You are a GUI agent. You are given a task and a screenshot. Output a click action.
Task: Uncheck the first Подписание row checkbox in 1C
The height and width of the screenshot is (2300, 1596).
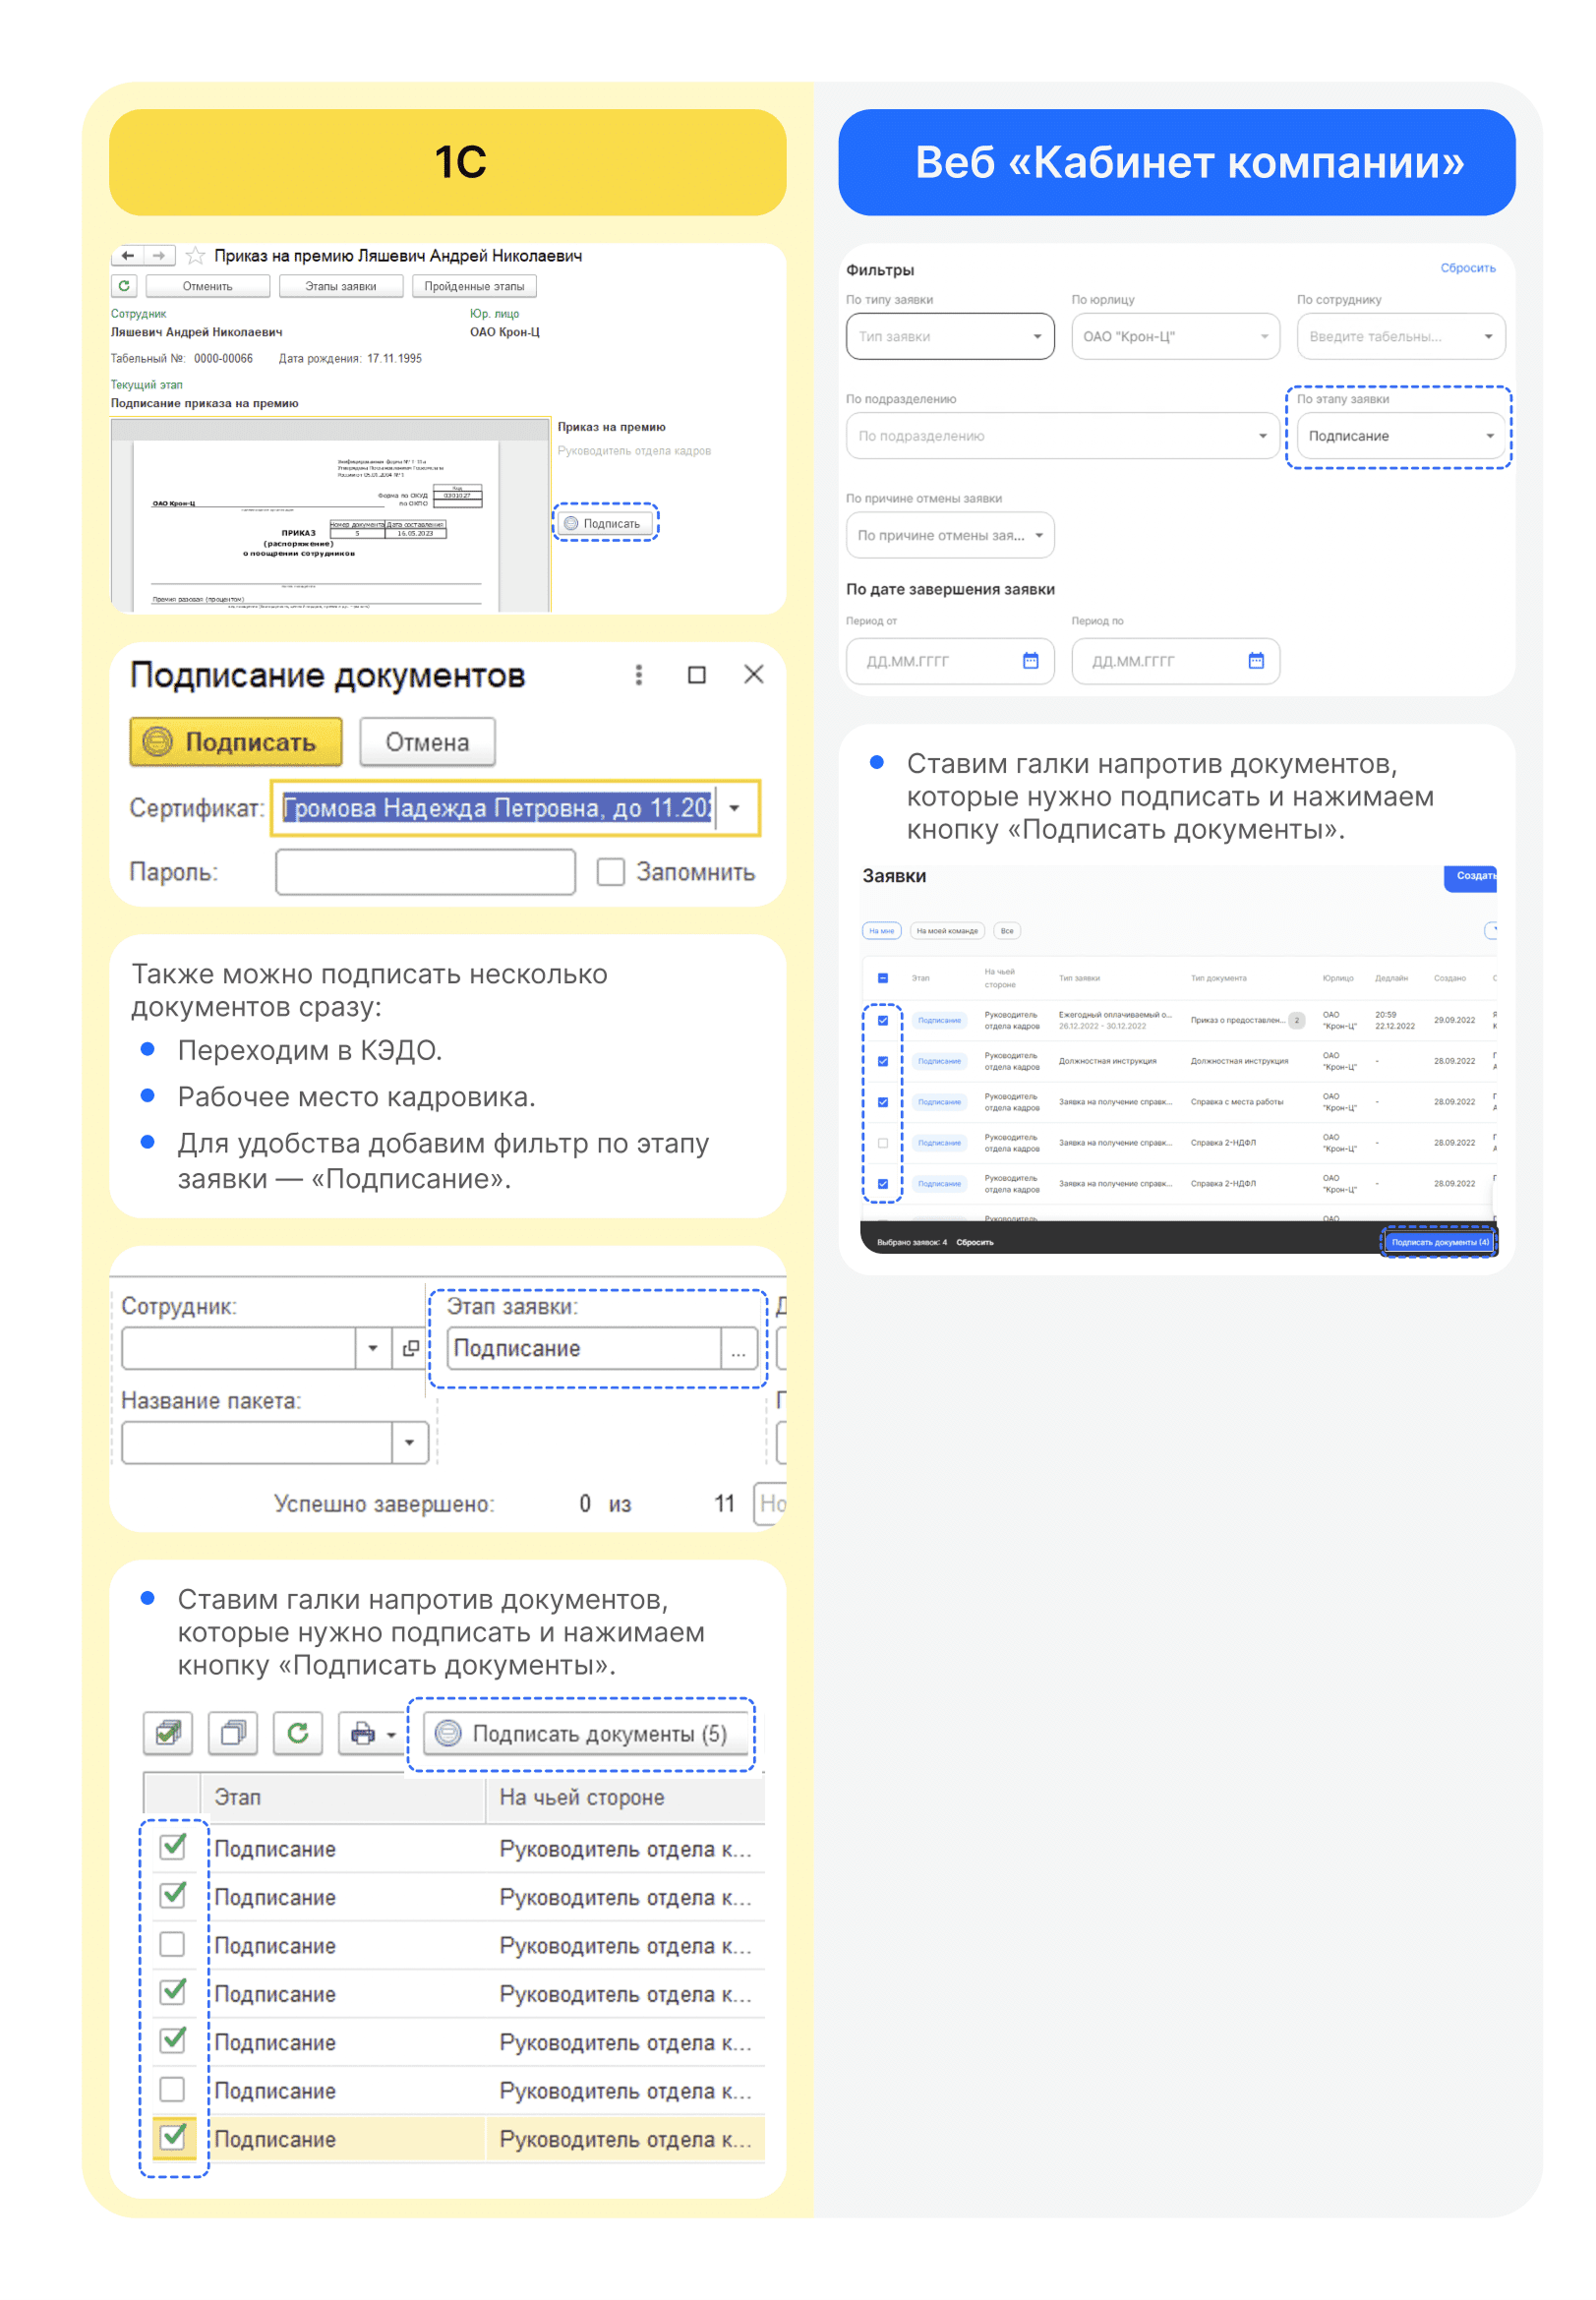[173, 1846]
